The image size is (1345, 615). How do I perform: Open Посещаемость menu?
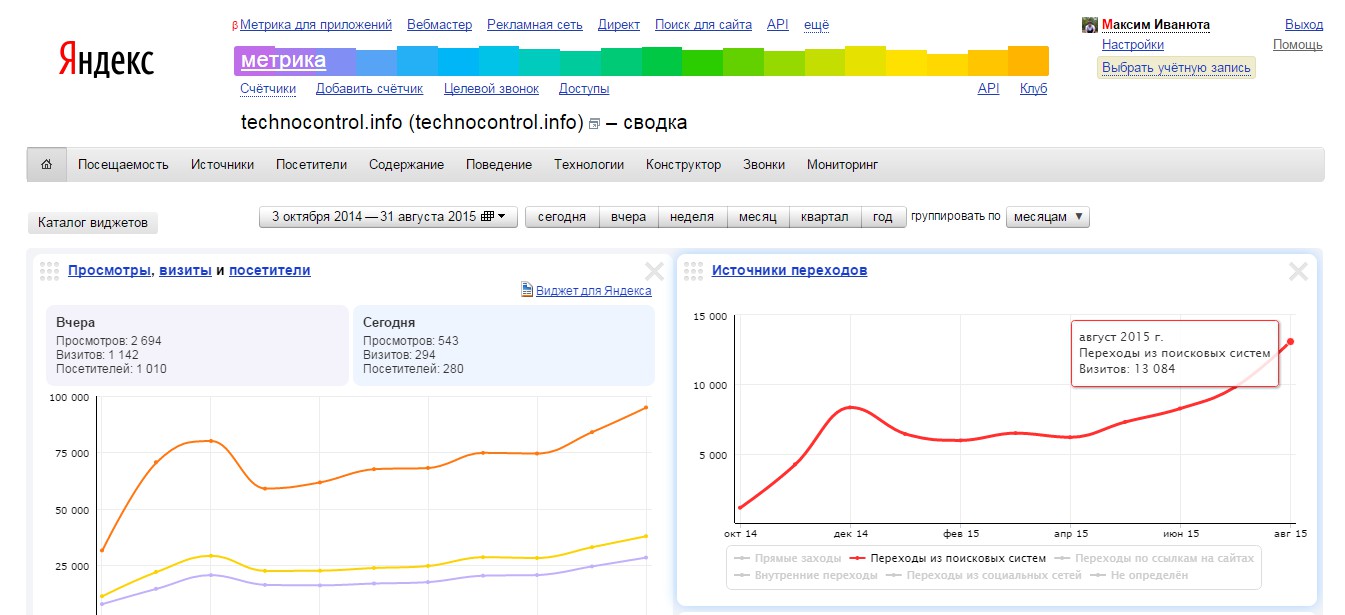pyautogui.click(x=123, y=165)
